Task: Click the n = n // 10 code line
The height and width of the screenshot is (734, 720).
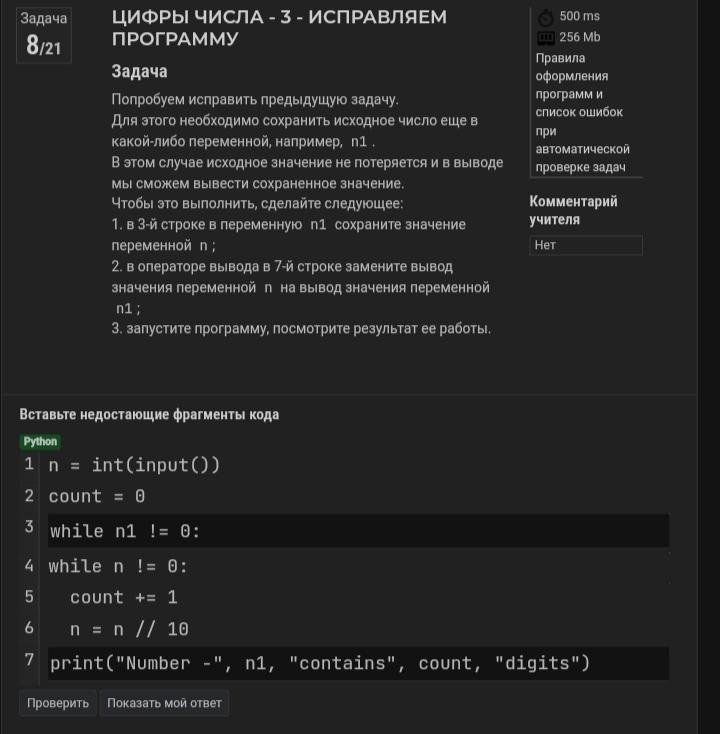Action: [129, 629]
